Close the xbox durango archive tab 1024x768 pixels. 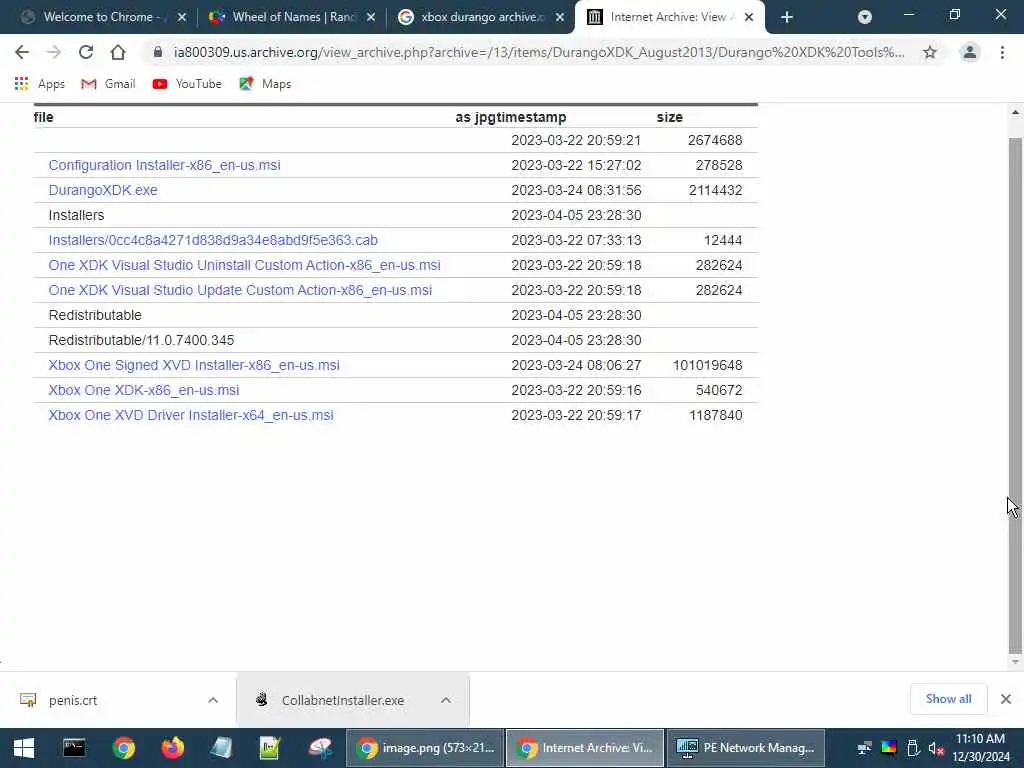560,18
